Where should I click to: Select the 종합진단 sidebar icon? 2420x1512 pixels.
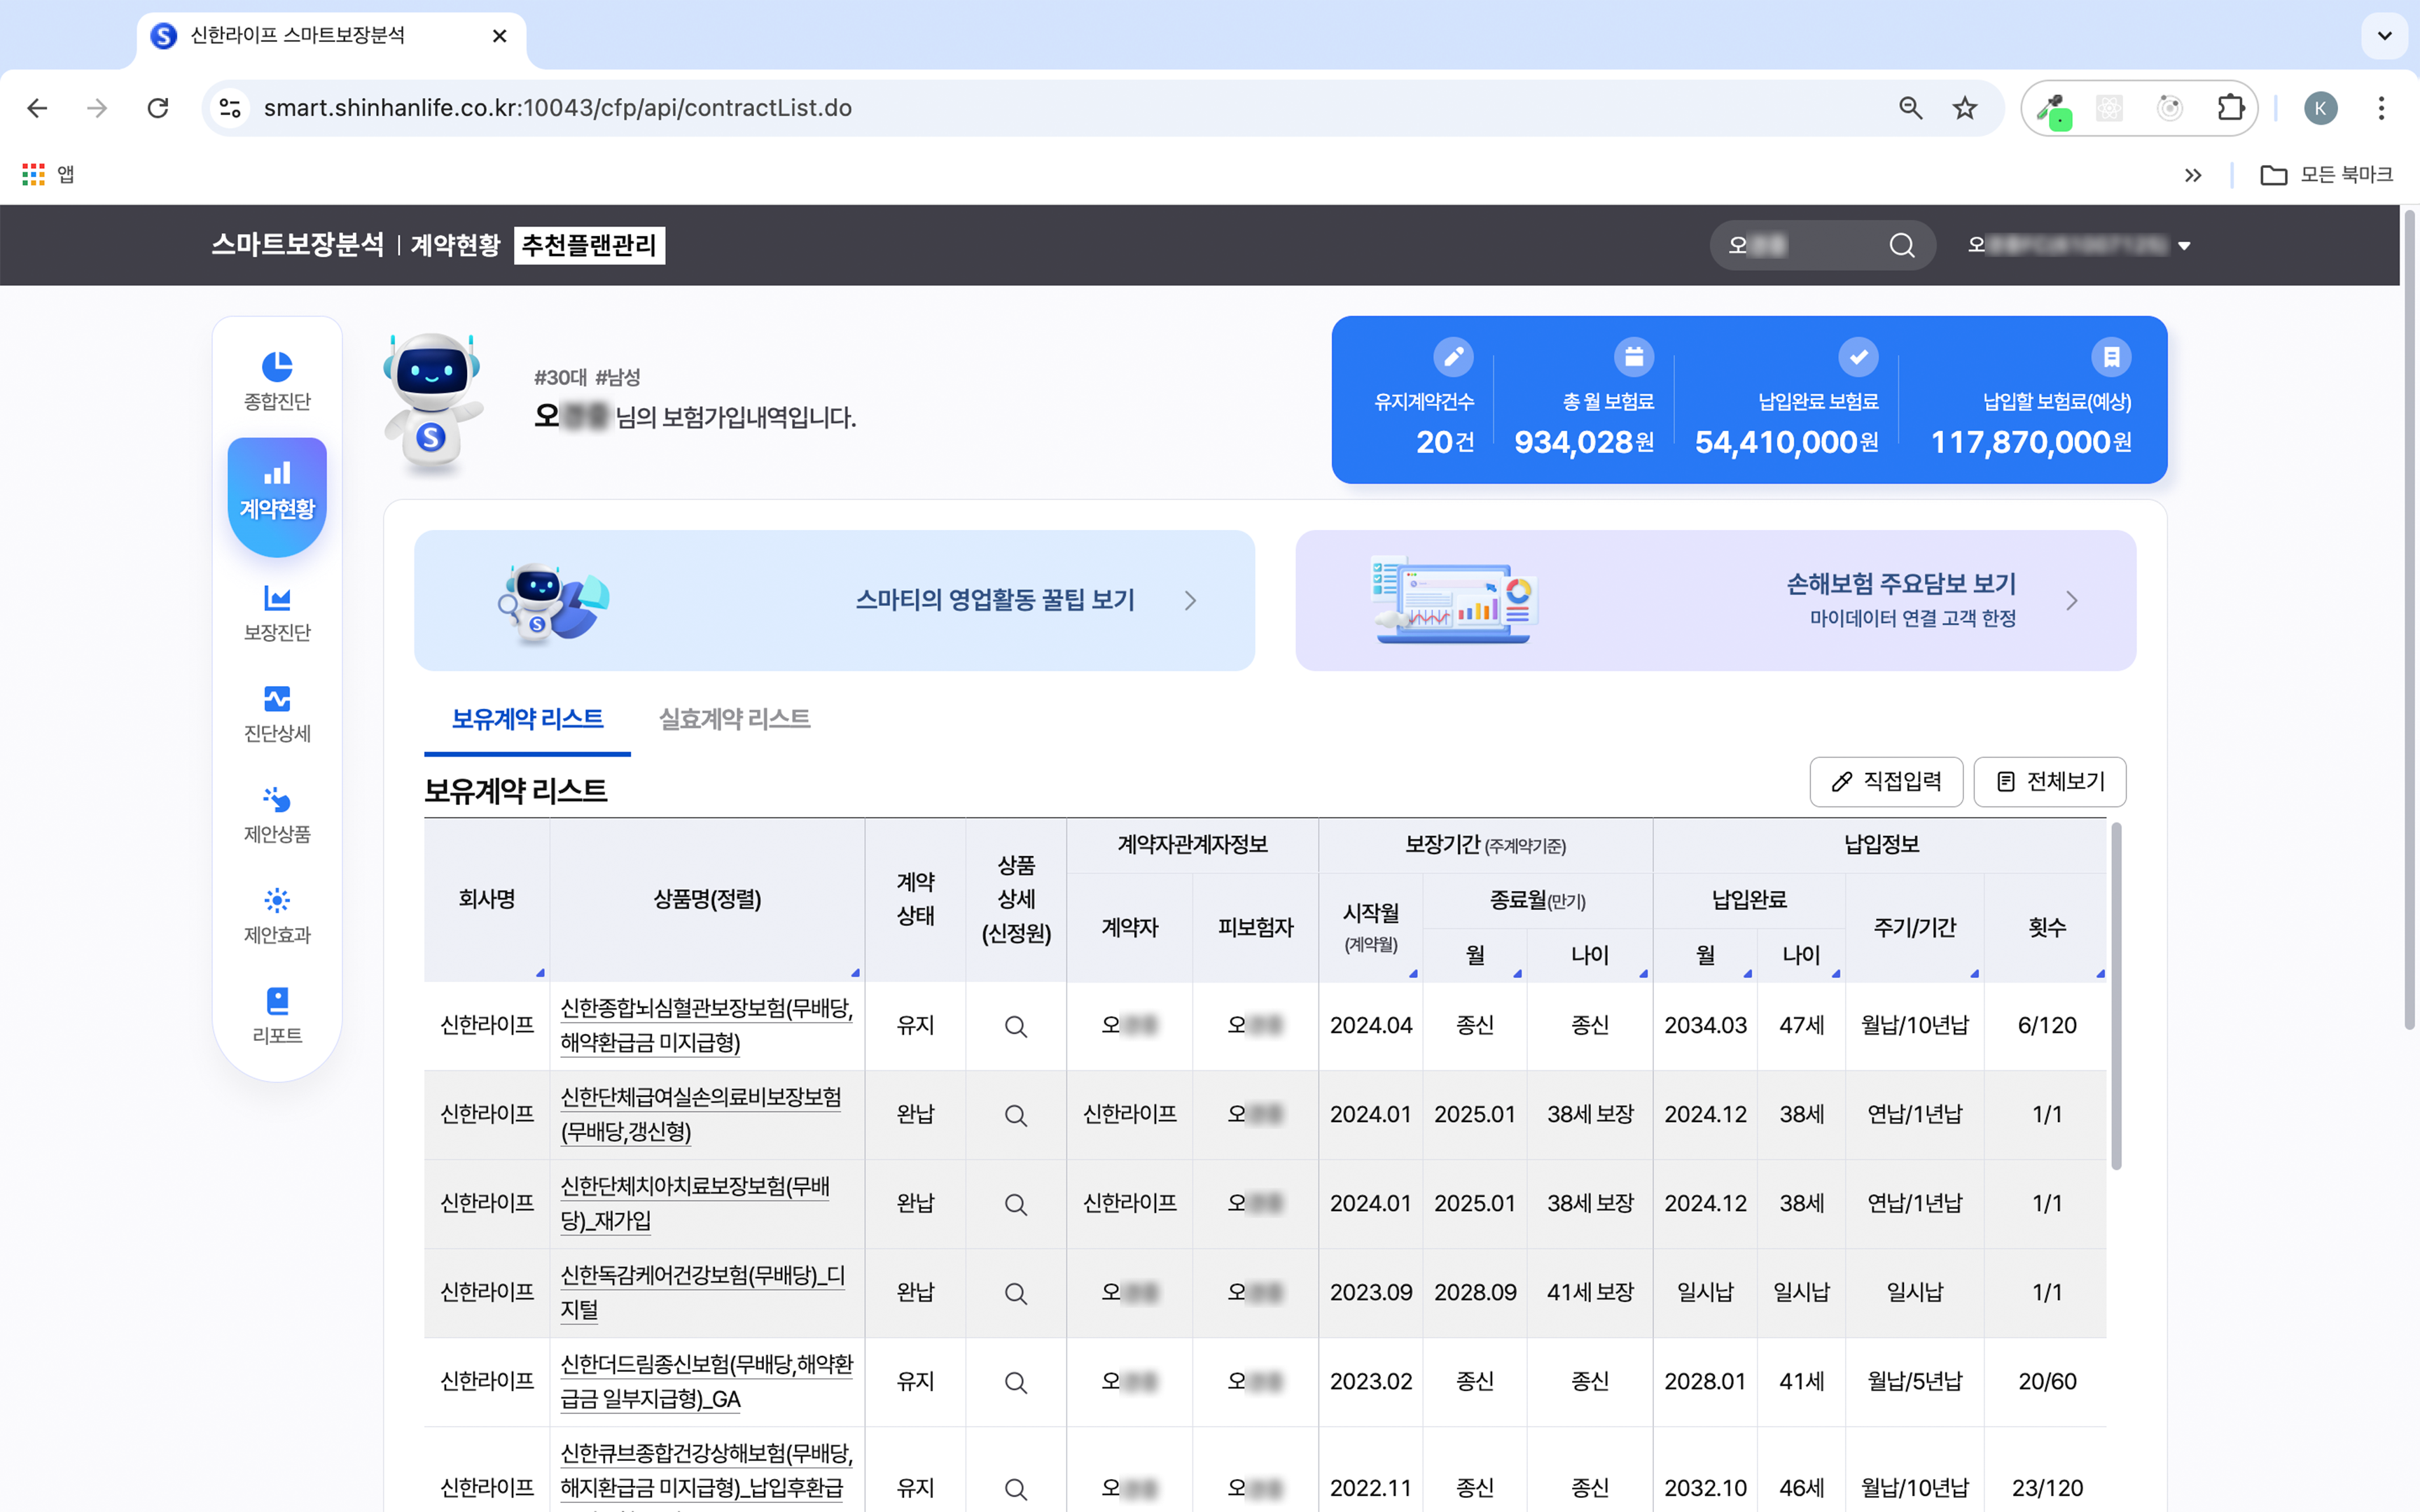(x=277, y=381)
